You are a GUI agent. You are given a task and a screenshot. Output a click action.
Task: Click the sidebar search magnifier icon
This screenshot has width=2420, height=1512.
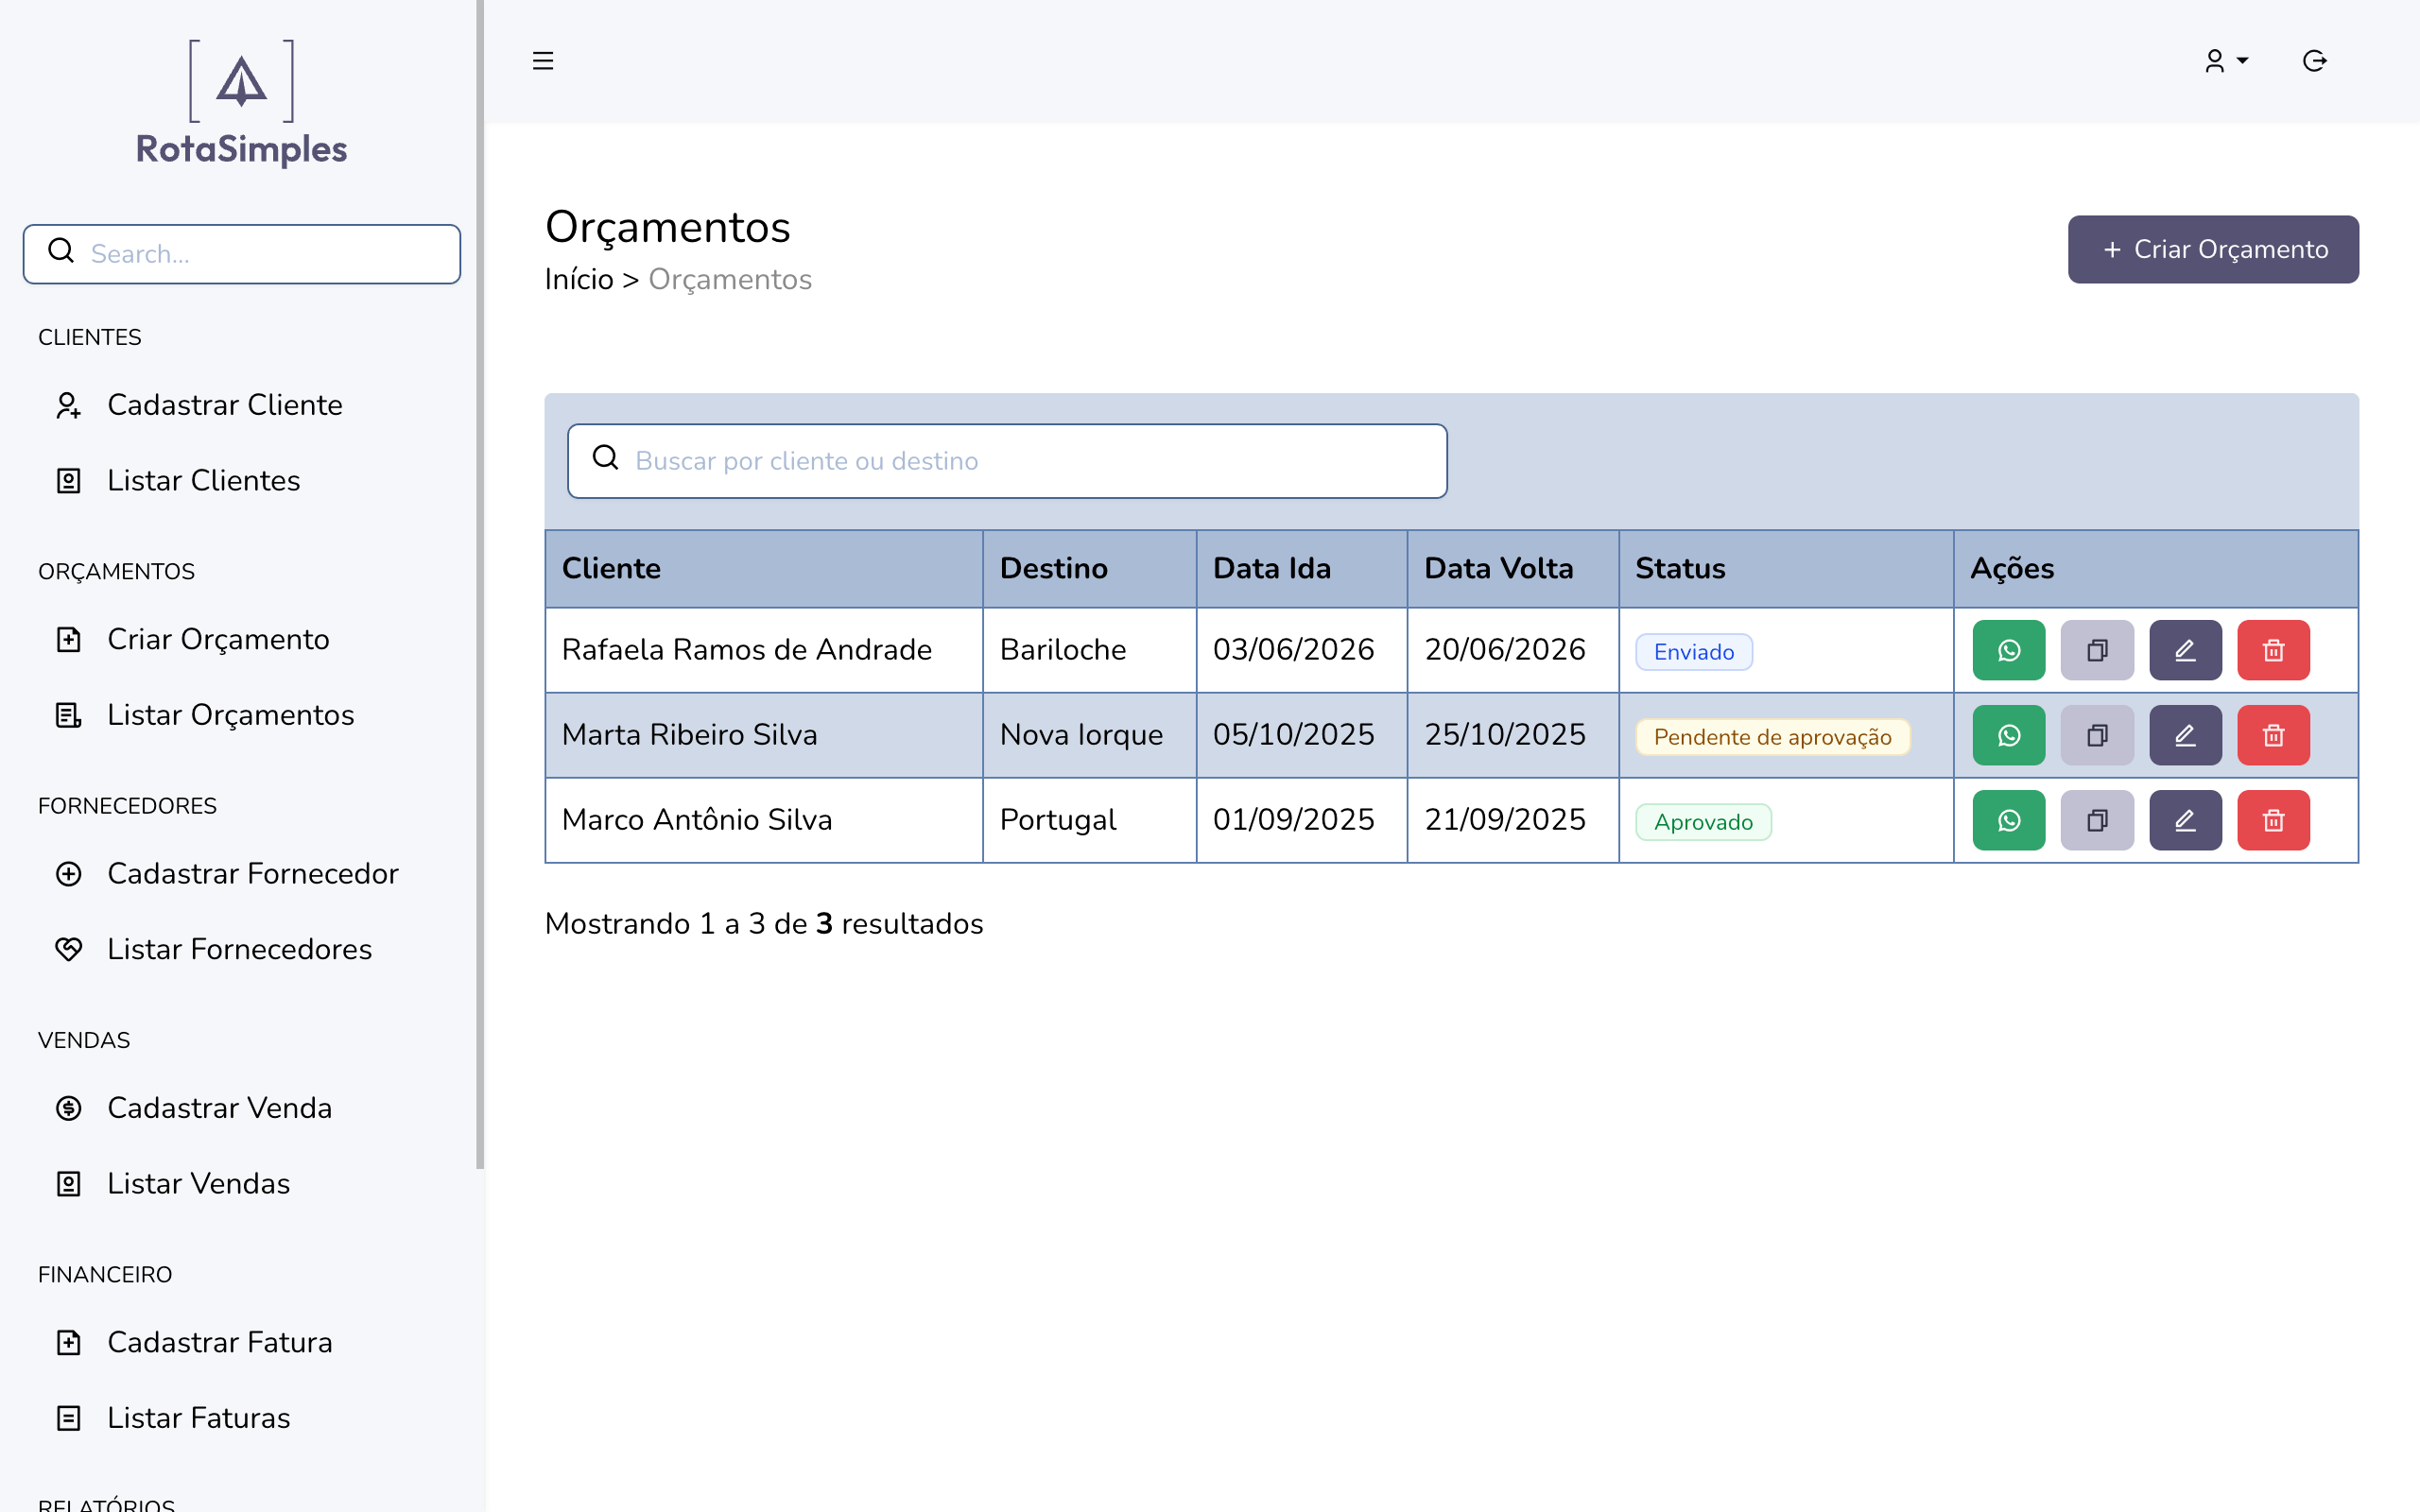point(61,251)
